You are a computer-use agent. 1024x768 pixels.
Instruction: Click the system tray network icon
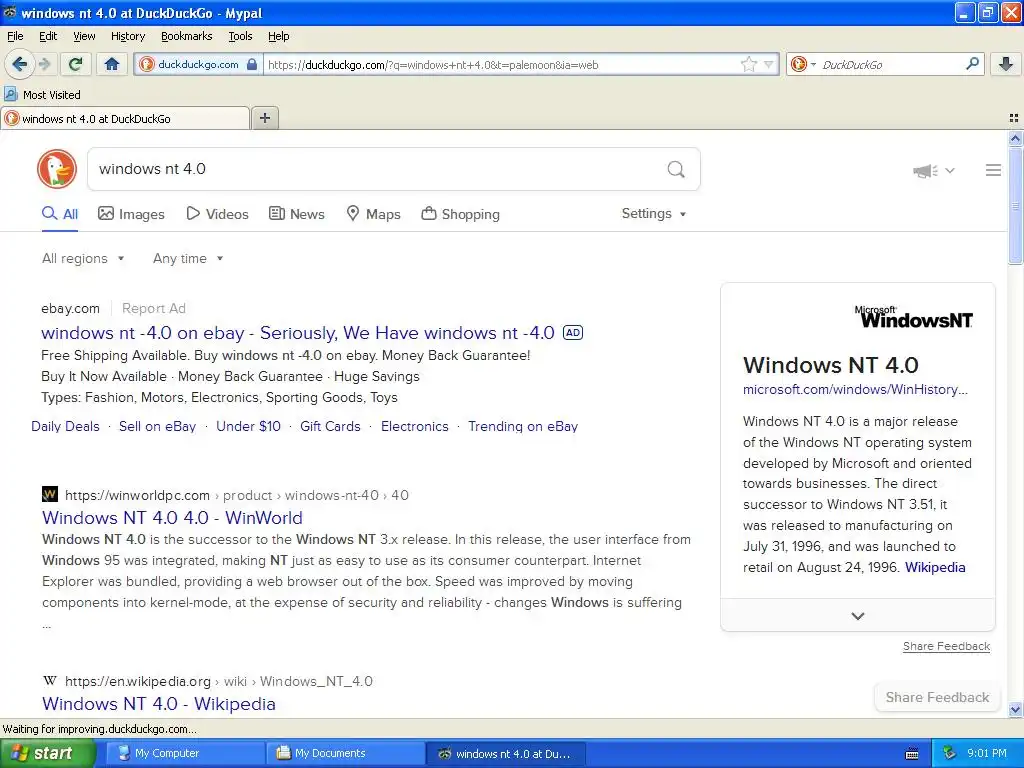(x=950, y=753)
